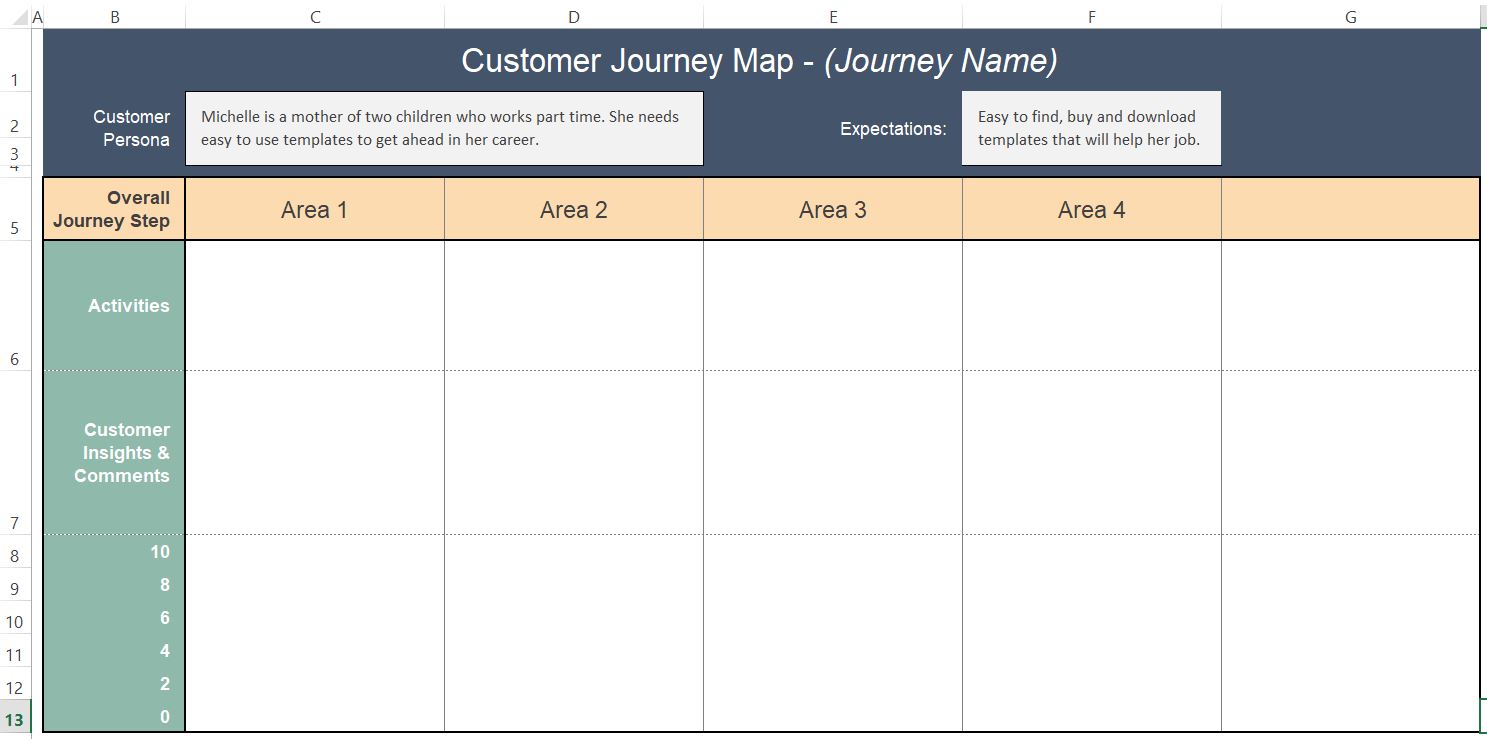Select row 13 header

15,720
